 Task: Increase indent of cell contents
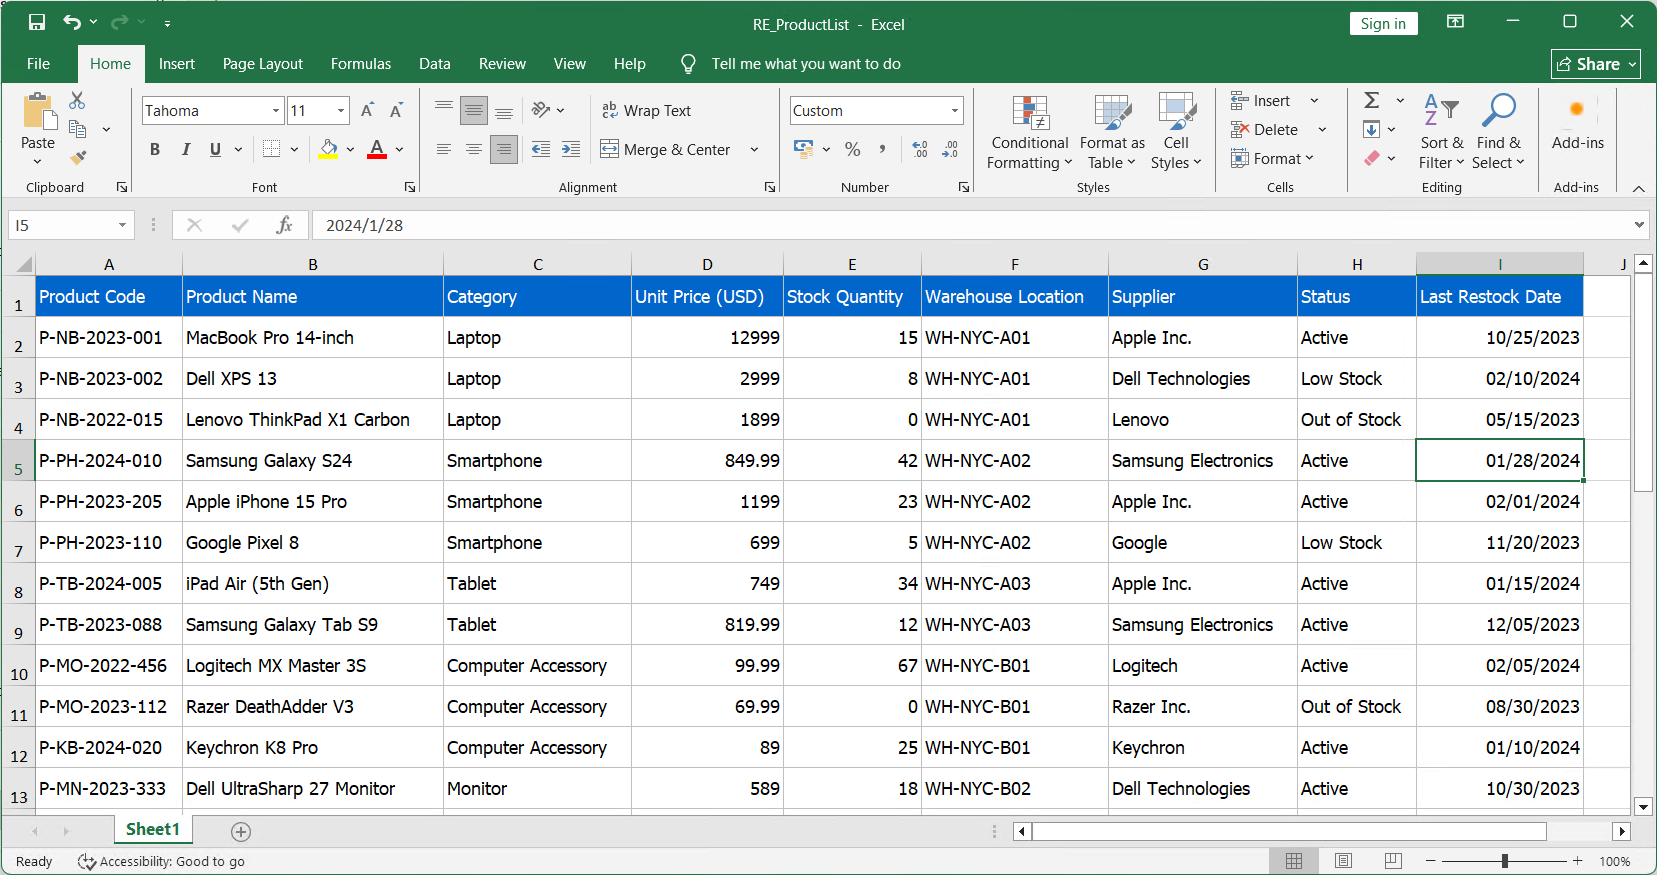click(x=571, y=149)
